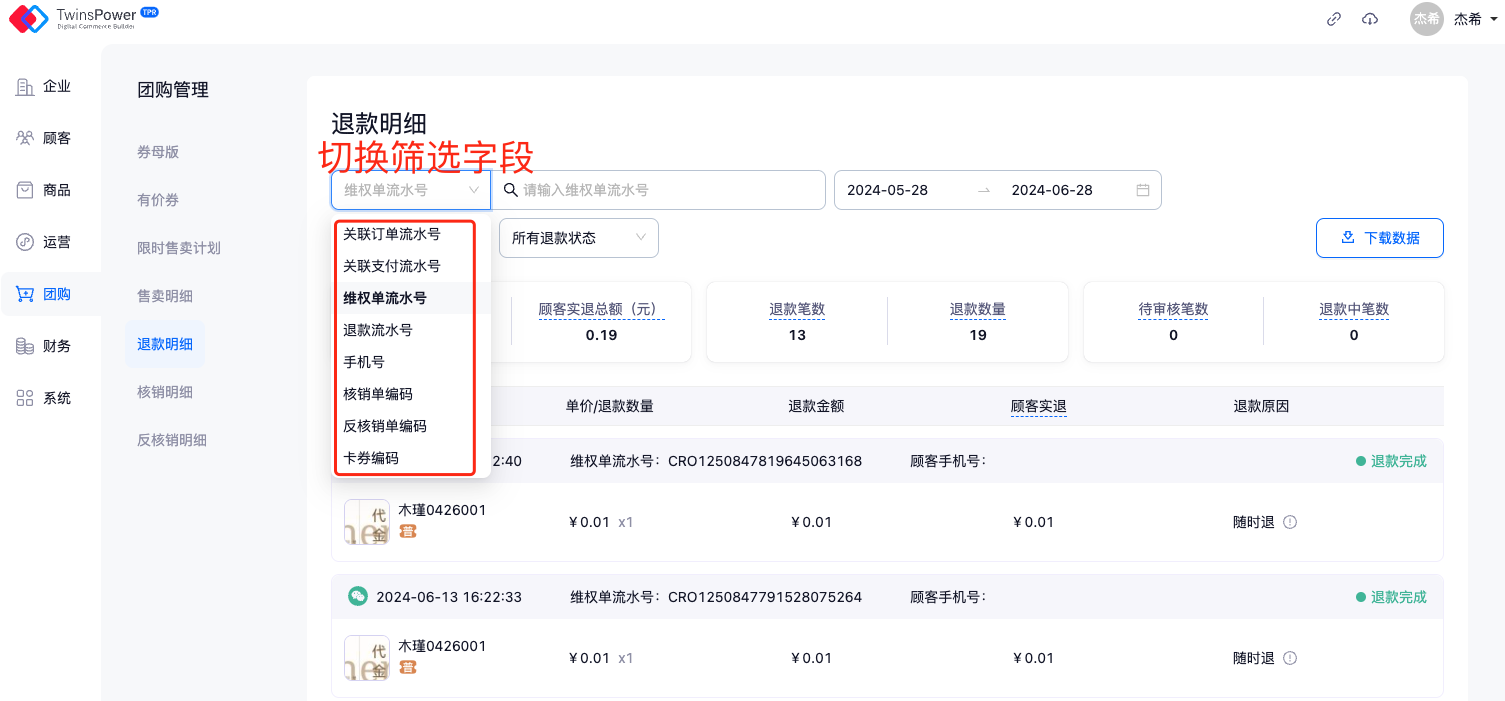Expand the 所有退款状态 dropdown

(x=578, y=238)
